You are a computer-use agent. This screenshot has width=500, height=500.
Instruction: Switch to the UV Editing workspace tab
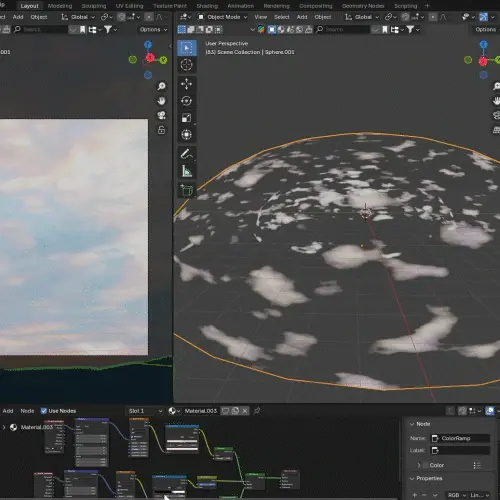[129, 6]
